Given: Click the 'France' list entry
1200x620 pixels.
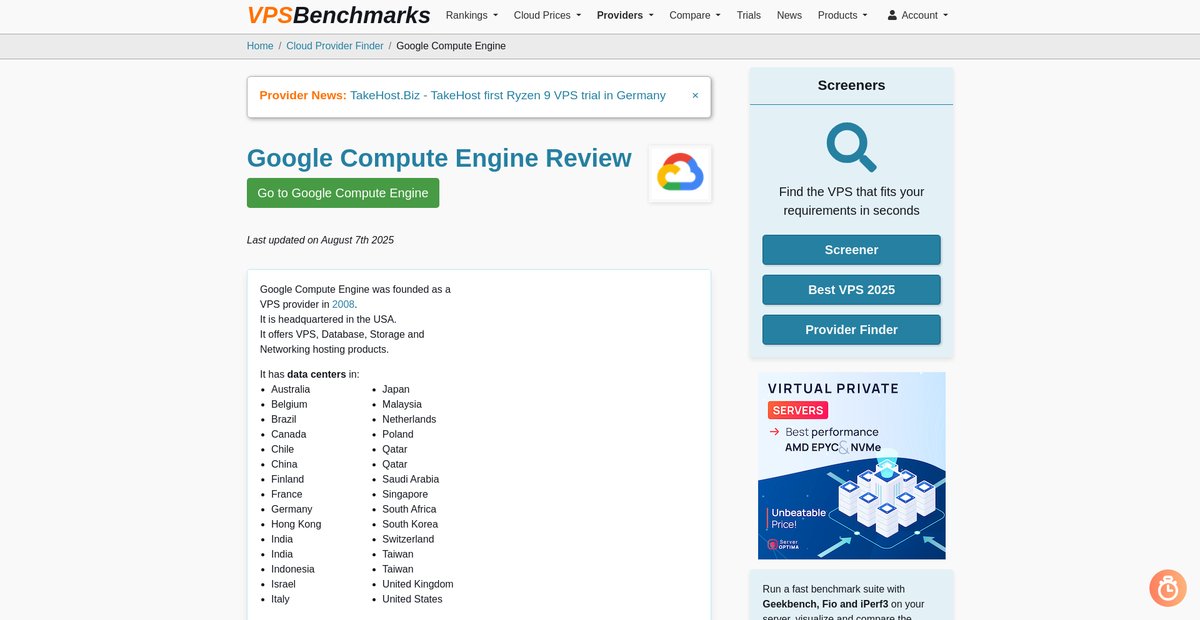Looking at the screenshot, I should click(286, 494).
